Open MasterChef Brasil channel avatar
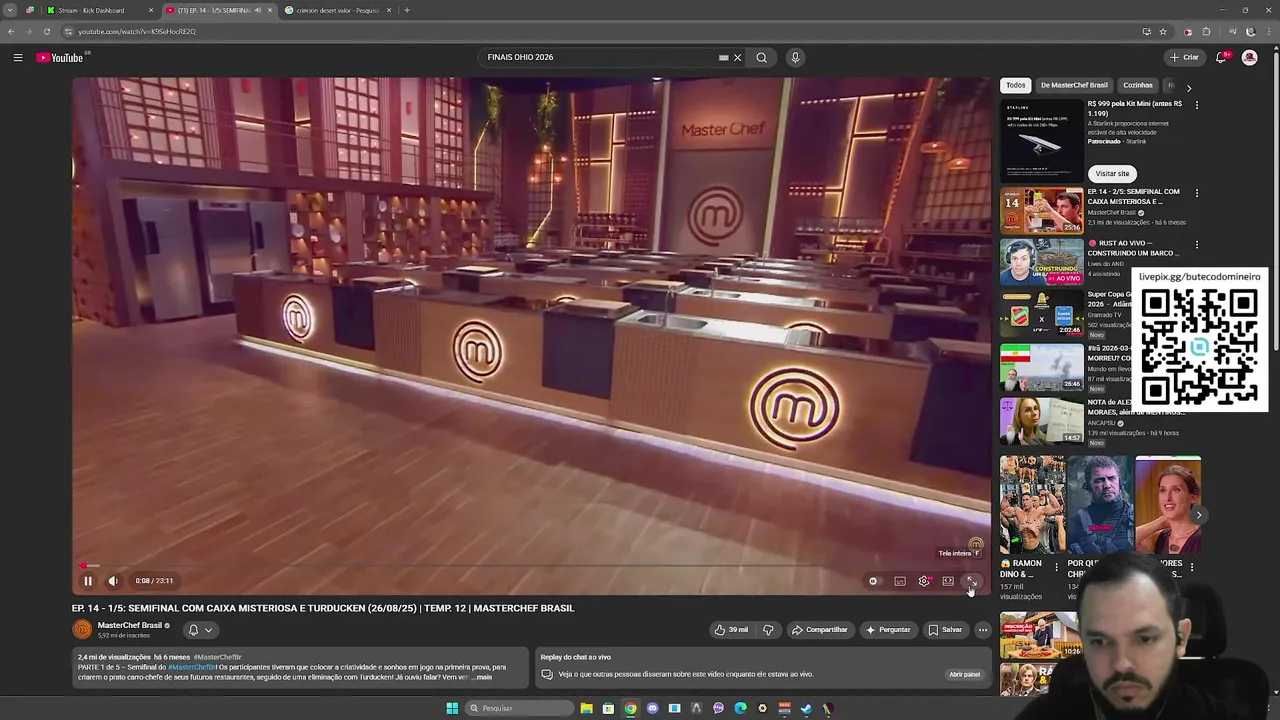The width and height of the screenshot is (1280, 720). (x=82, y=629)
